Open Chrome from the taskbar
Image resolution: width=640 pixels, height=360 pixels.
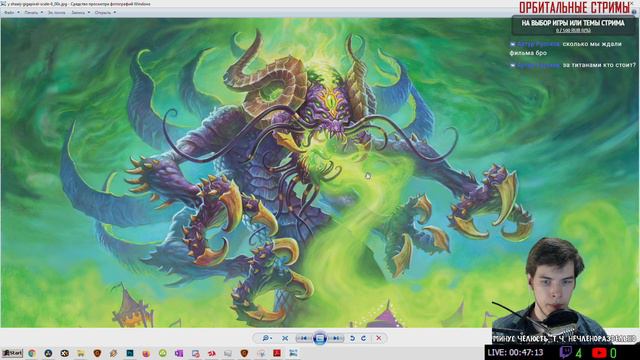click(32, 353)
